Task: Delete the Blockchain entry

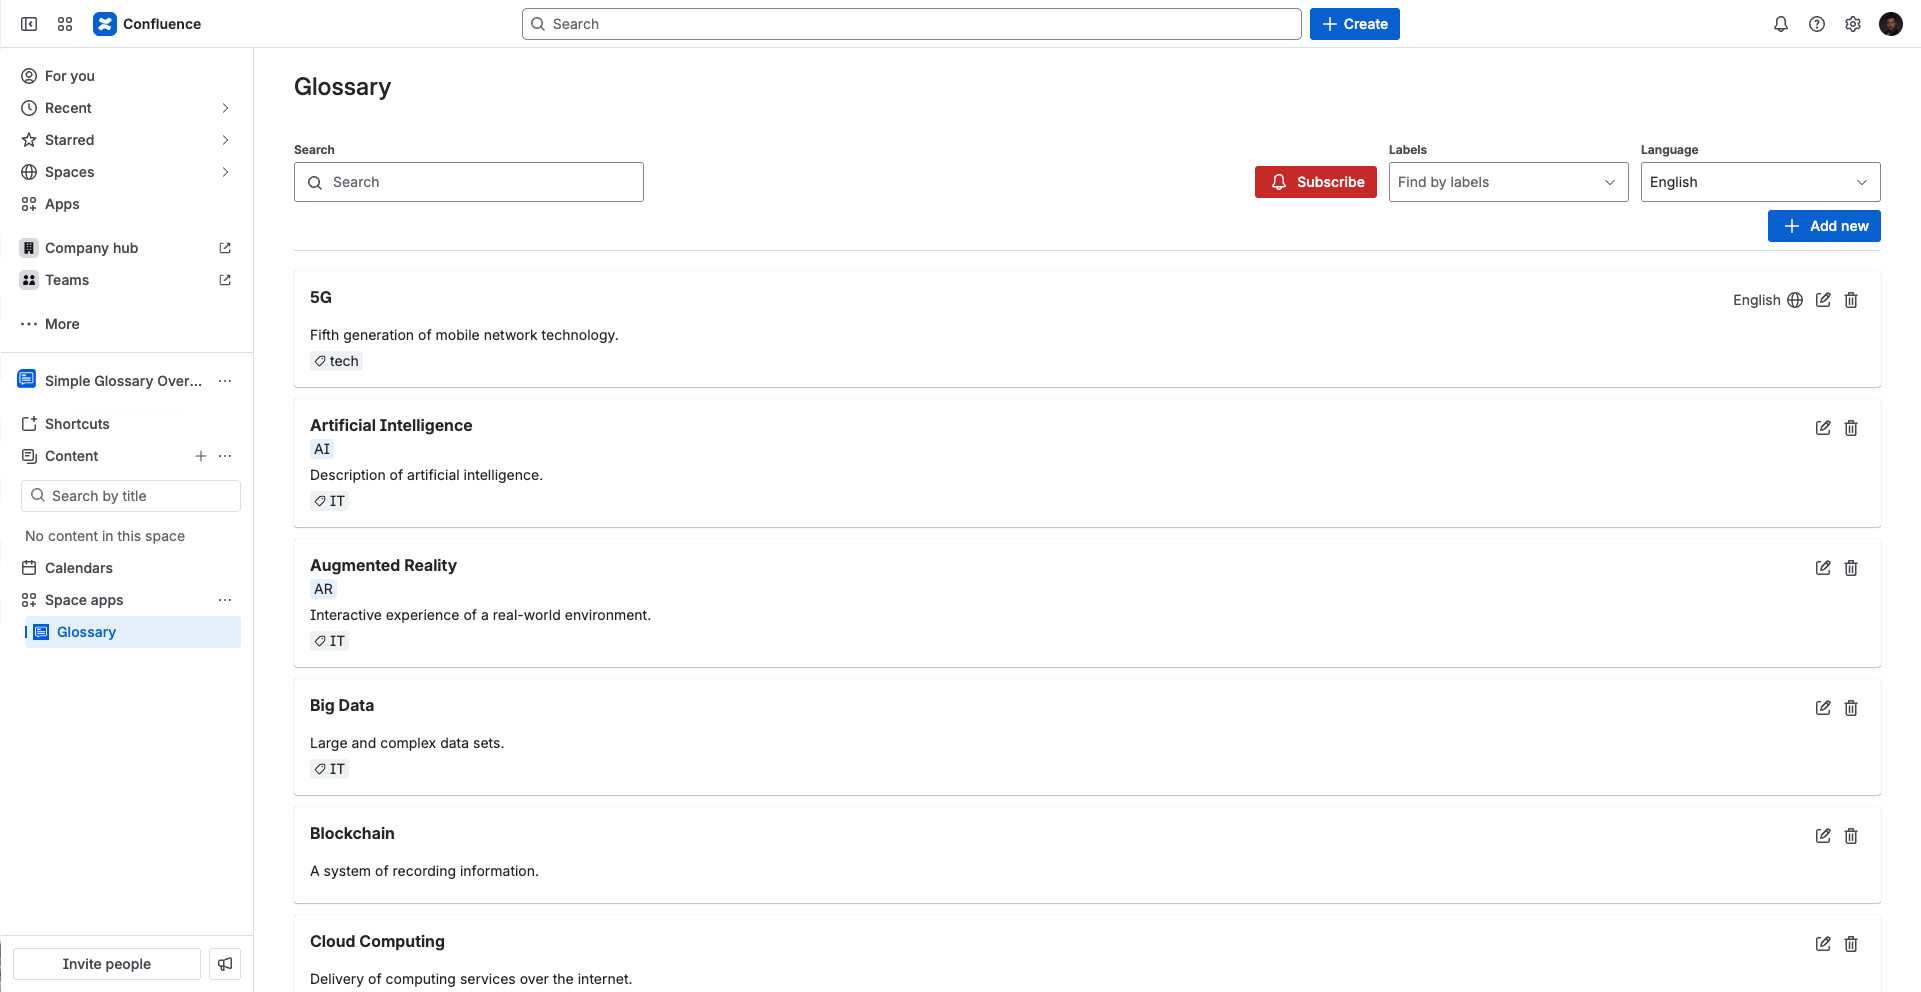Action: [x=1850, y=835]
